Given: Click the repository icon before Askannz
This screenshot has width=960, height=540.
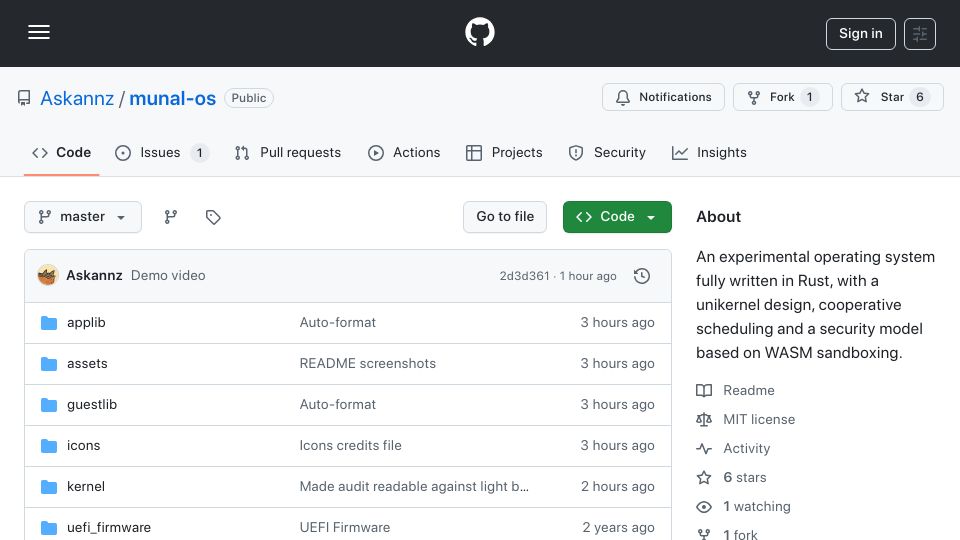Looking at the screenshot, I should (x=24, y=98).
